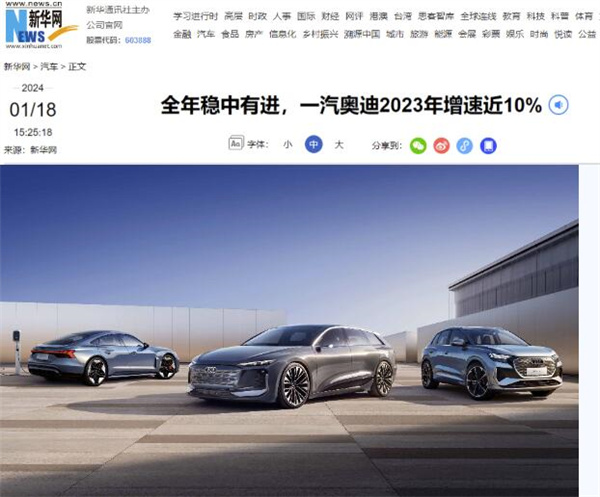Share article to Weibo
This screenshot has height=497, width=600.
442,146
